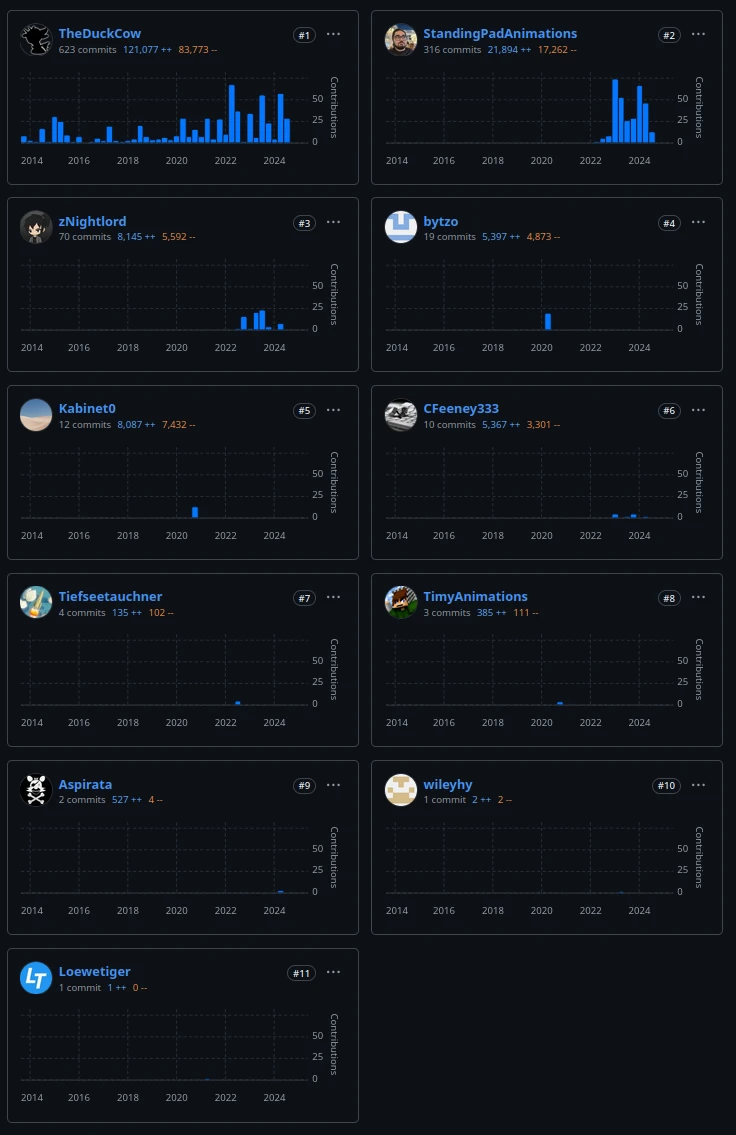Click the tallest 2022 bar in TheDuckCow's chart
This screenshot has width=736, height=1135.
click(x=232, y=113)
